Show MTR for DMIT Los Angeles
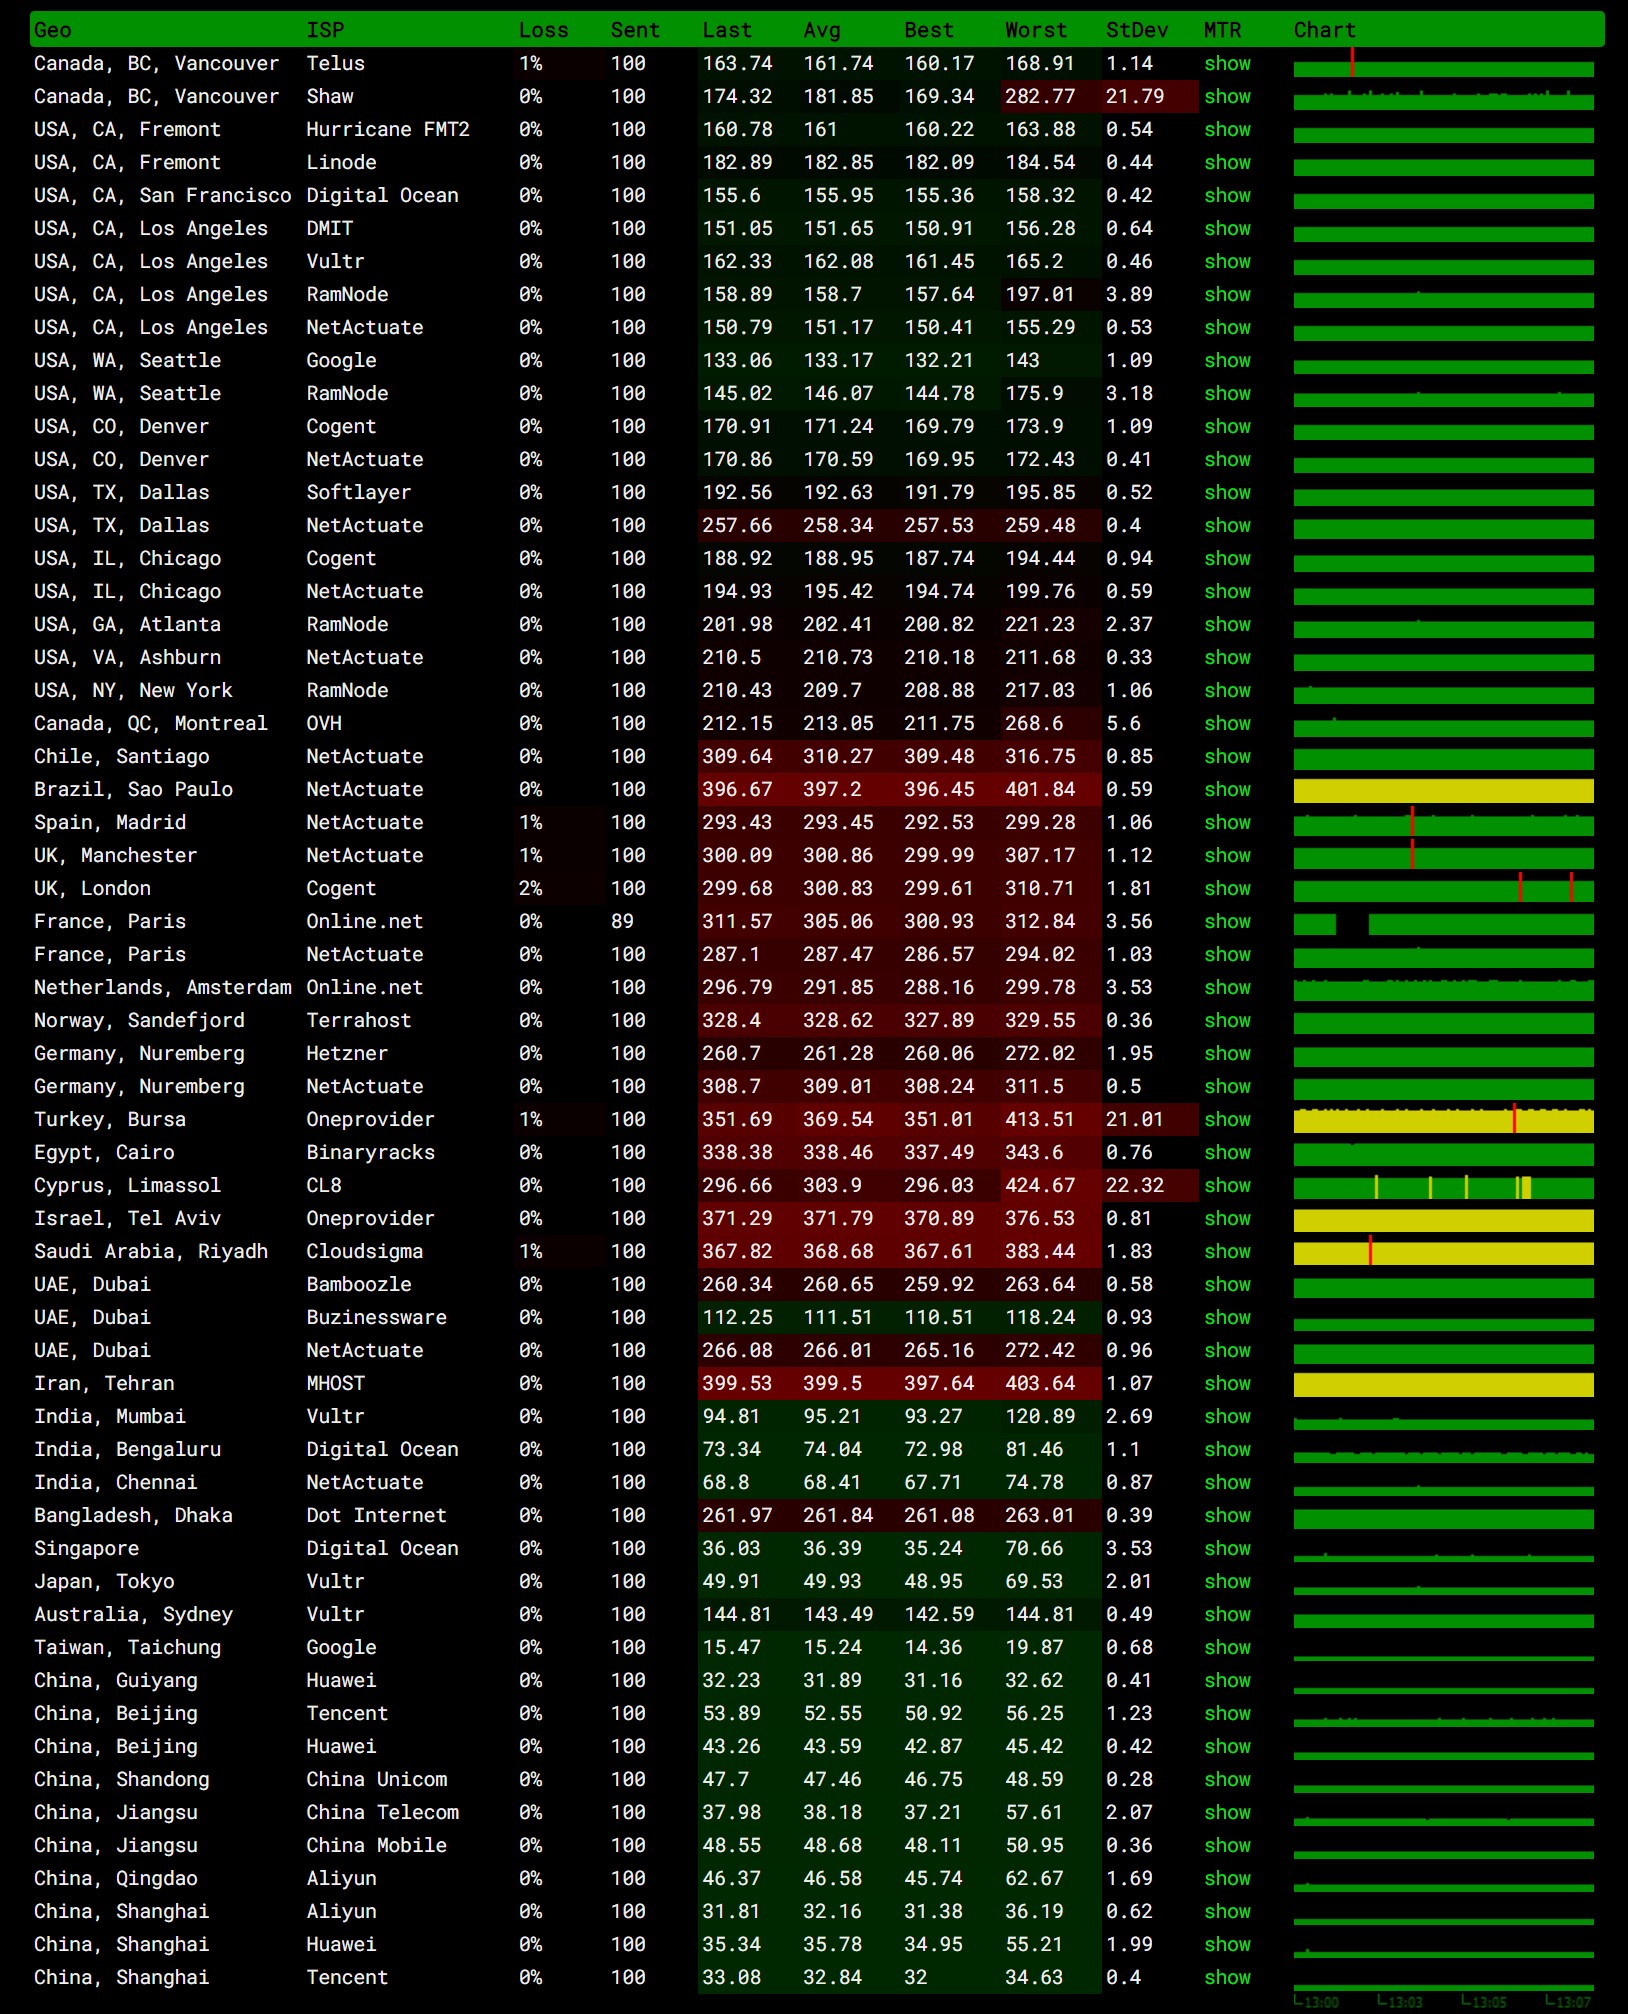The width and height of the screenshot is (1628, 2014). pos(1227,228)
